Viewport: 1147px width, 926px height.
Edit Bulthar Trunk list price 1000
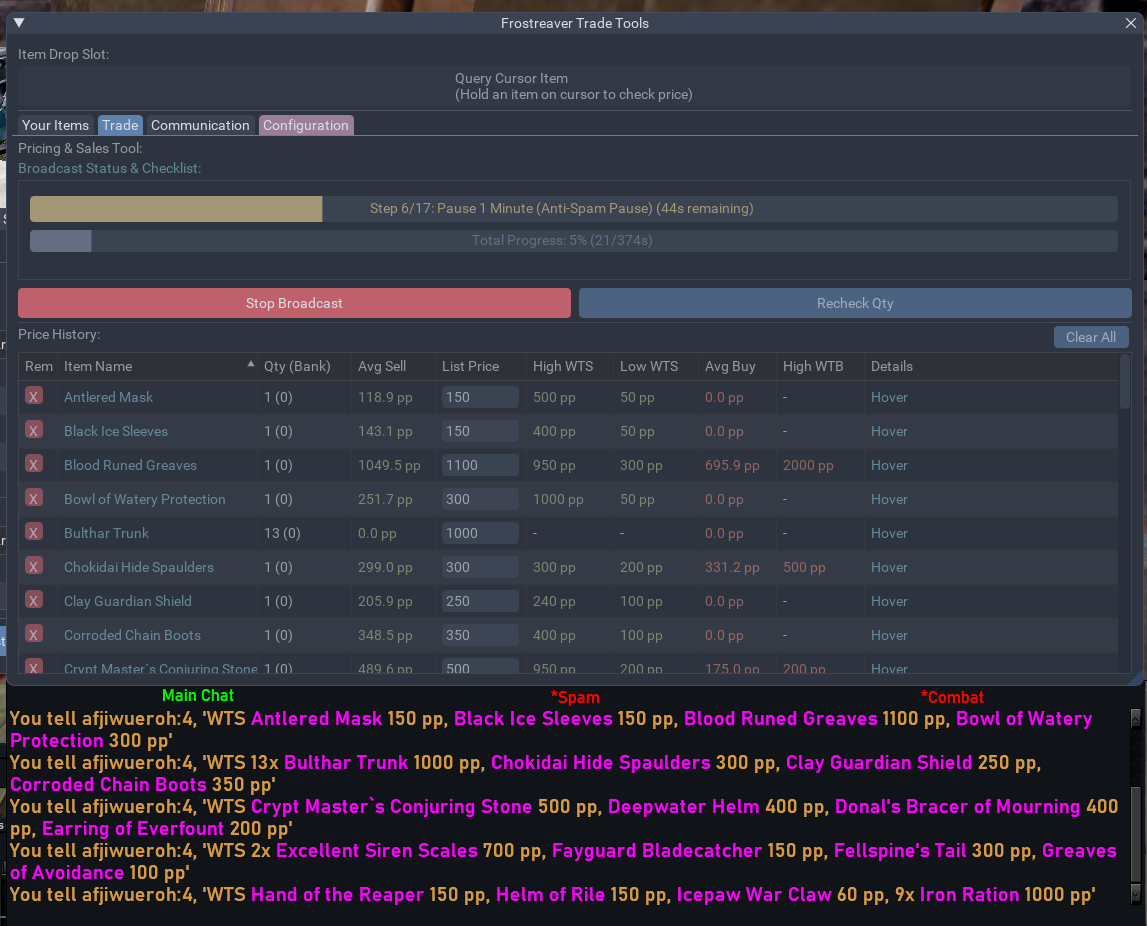click(480, 533)
